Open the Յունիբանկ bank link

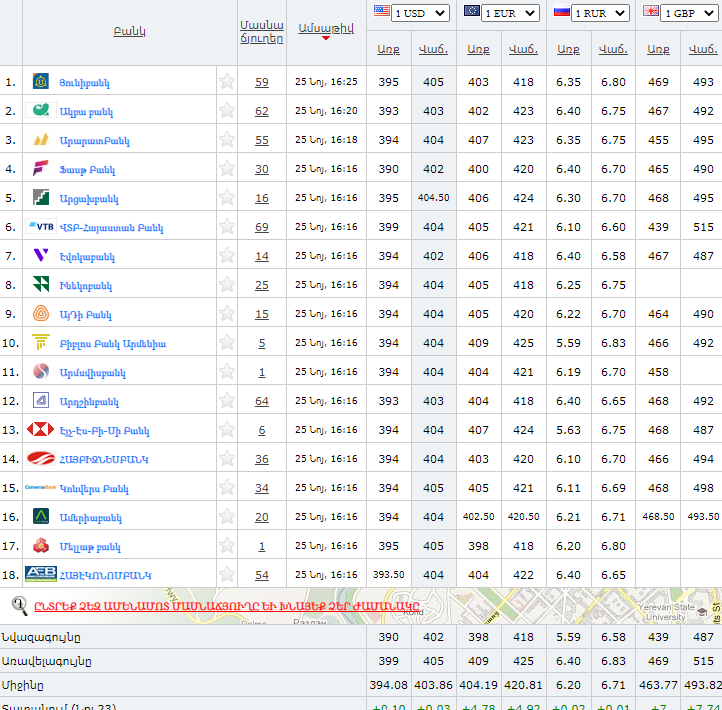pyautogui.click(x=85, y=83)
